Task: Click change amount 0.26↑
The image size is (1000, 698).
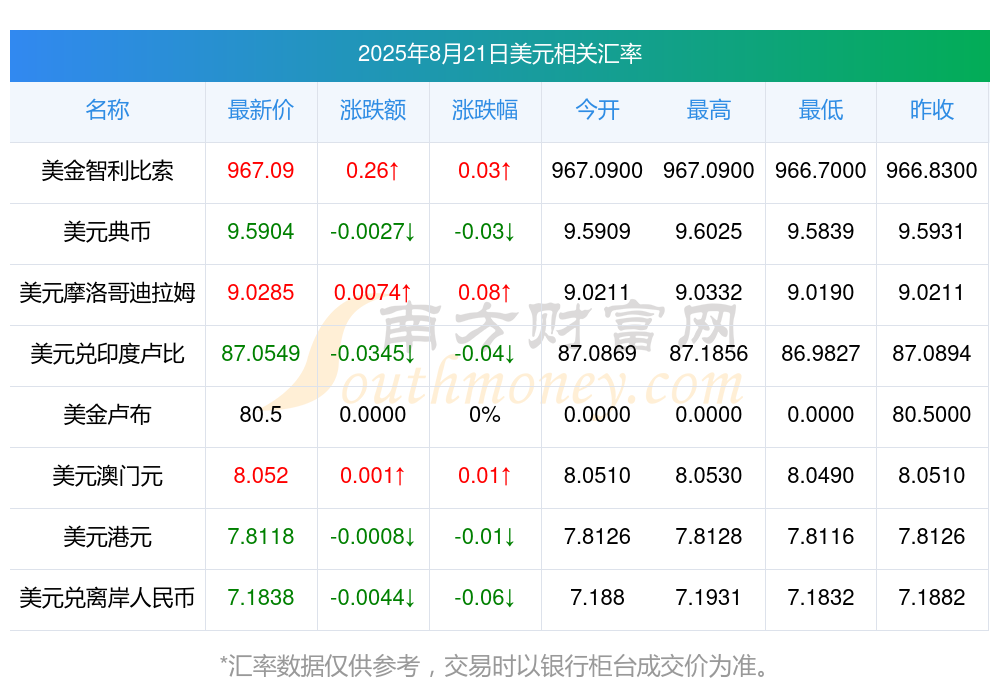Action: (373, 171)
